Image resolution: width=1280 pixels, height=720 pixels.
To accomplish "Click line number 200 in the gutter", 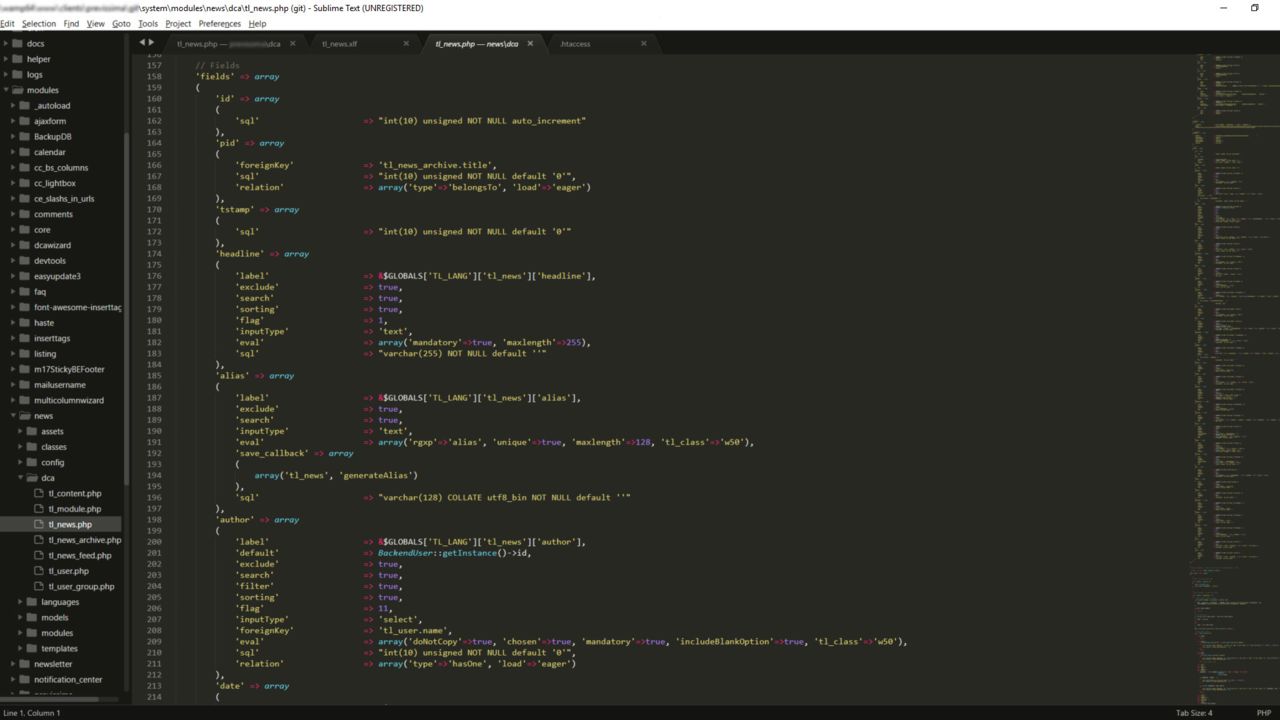I will (x=154, y=542).
